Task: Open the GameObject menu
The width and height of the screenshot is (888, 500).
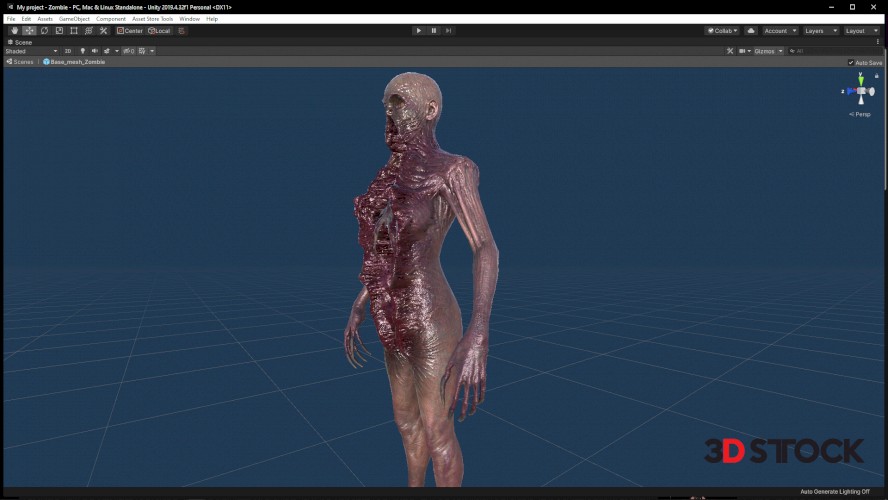Action: tap(74, 19)
